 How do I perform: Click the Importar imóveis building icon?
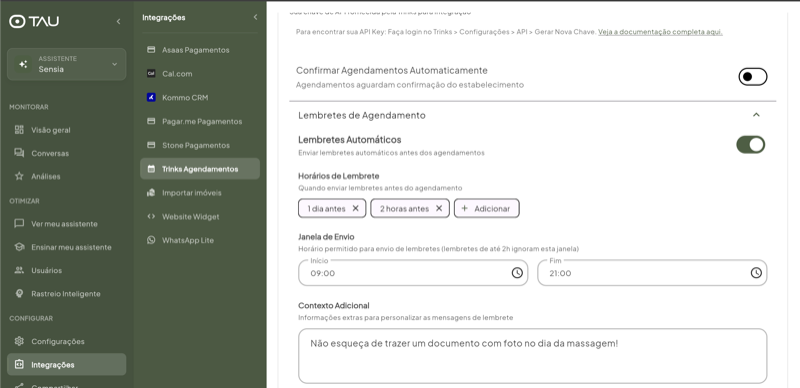point(151,192)
